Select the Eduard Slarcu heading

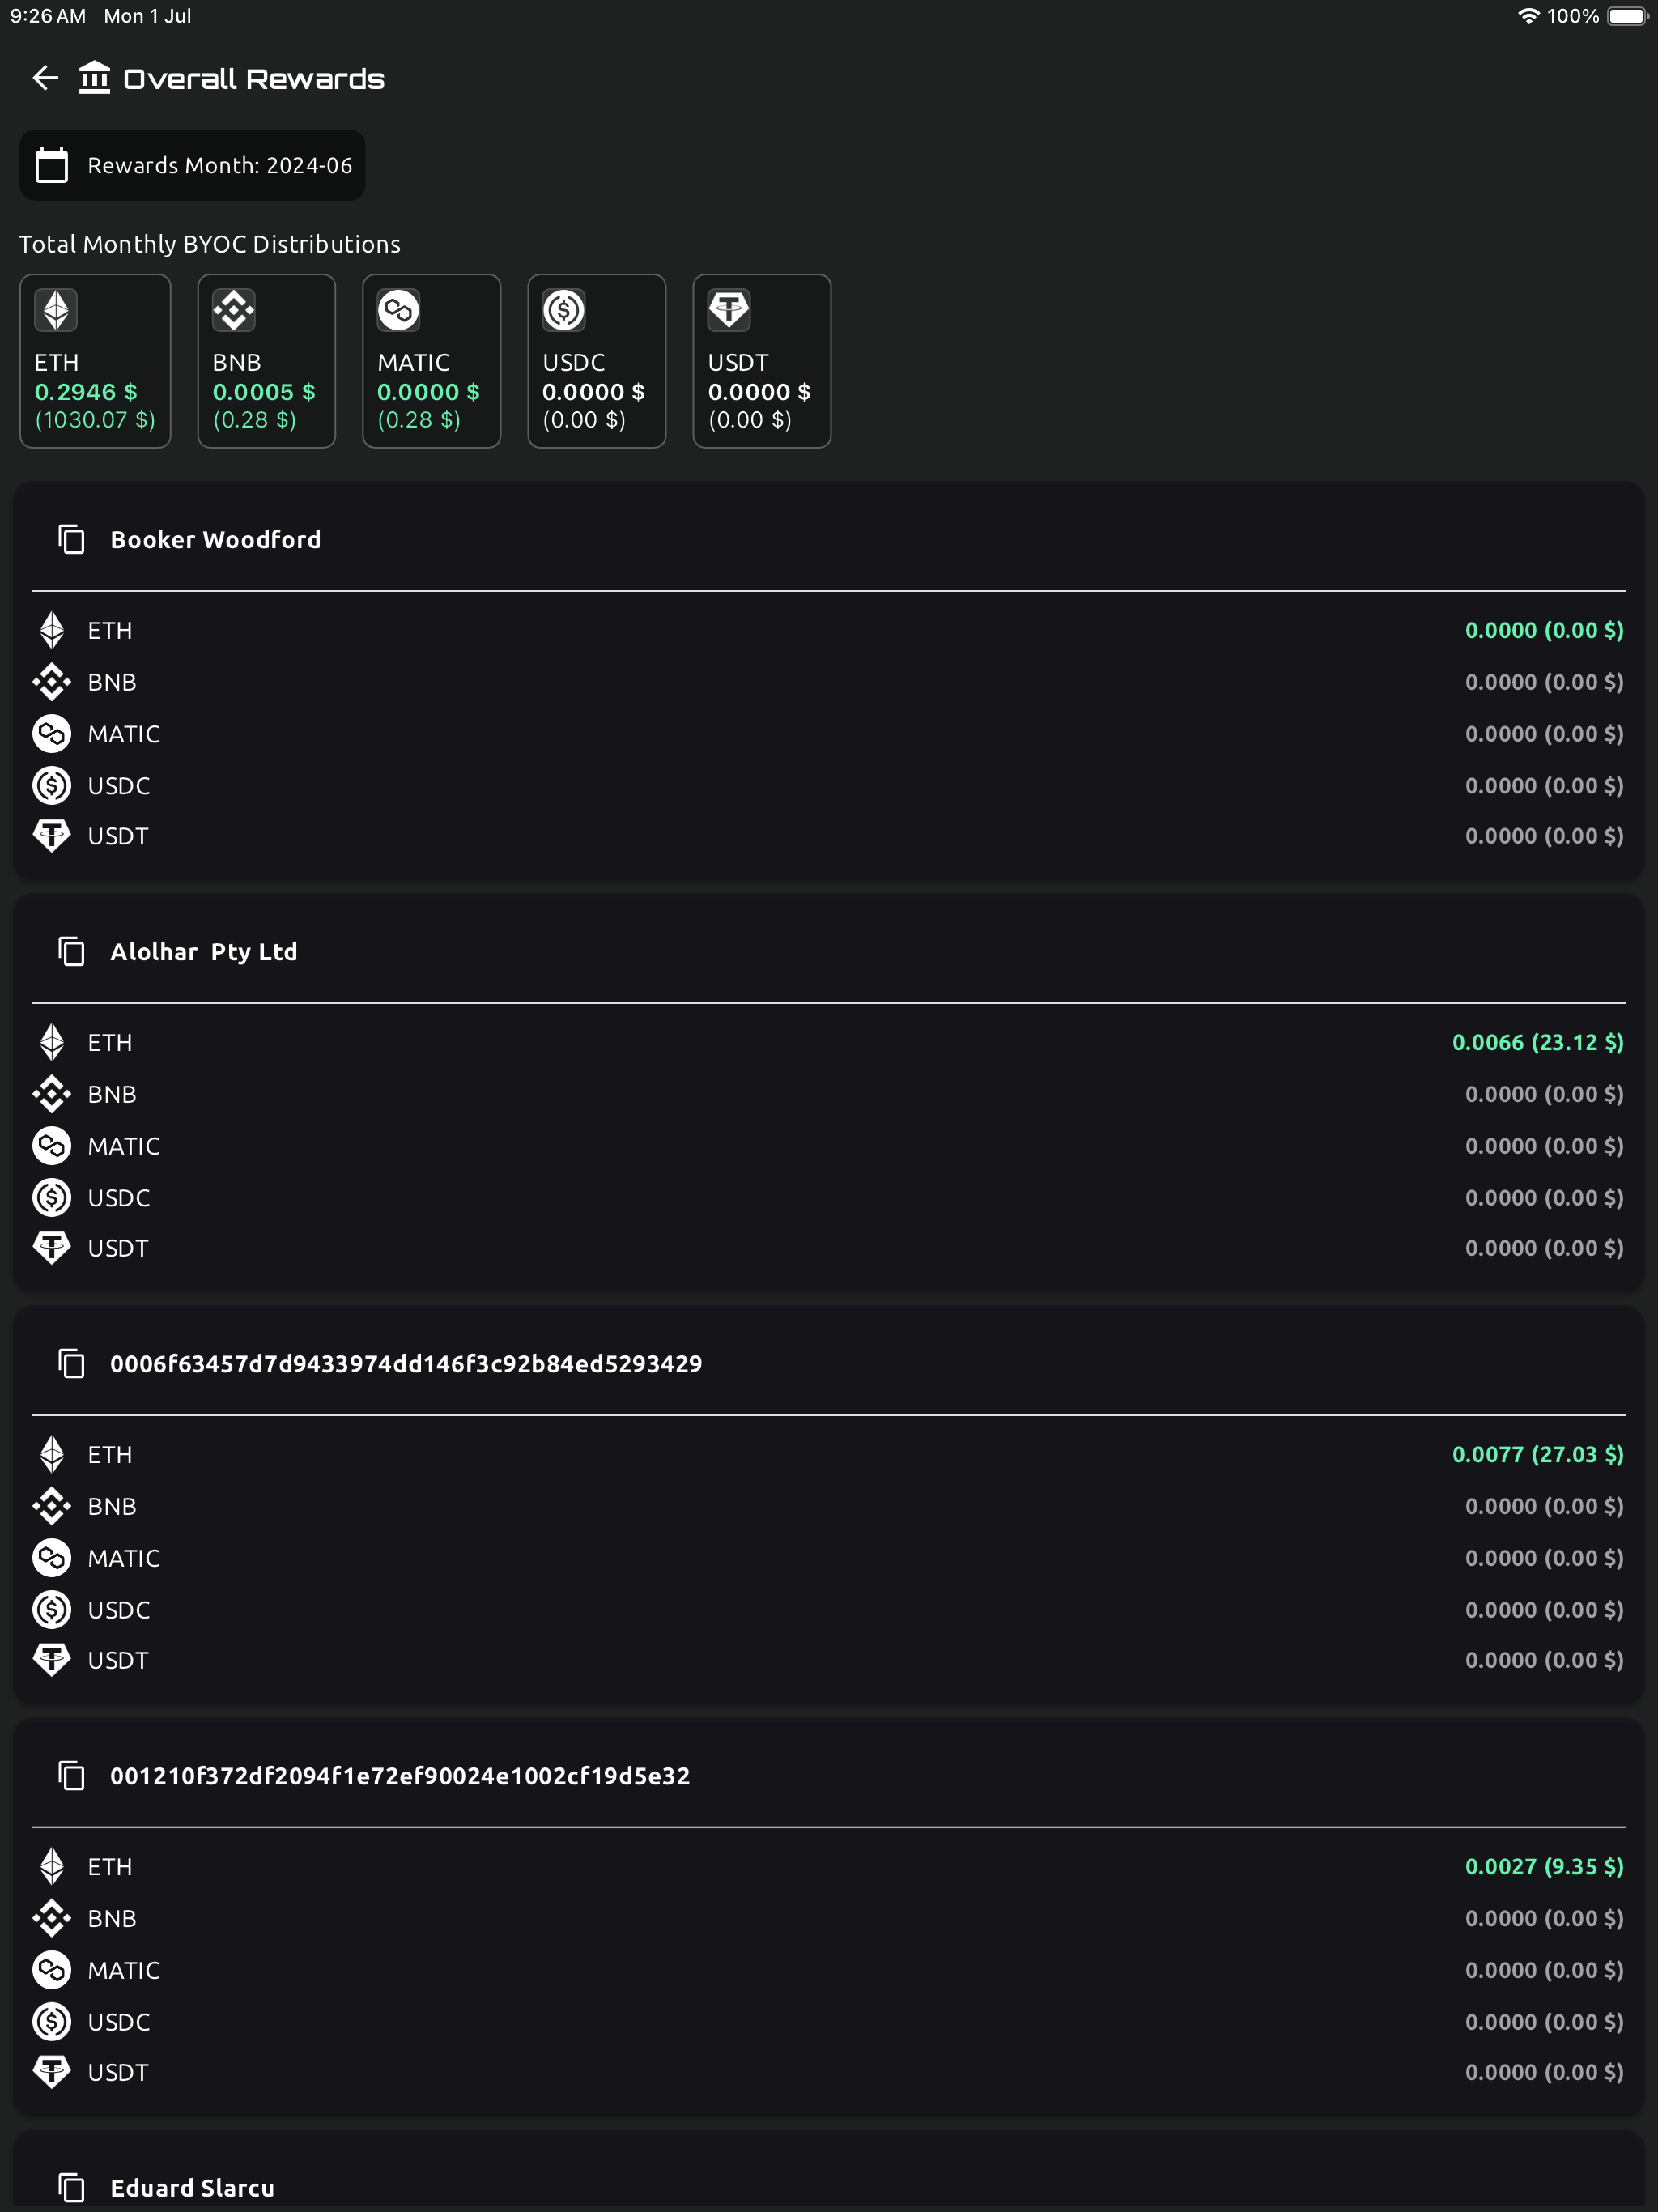[x=192, y=2188]
